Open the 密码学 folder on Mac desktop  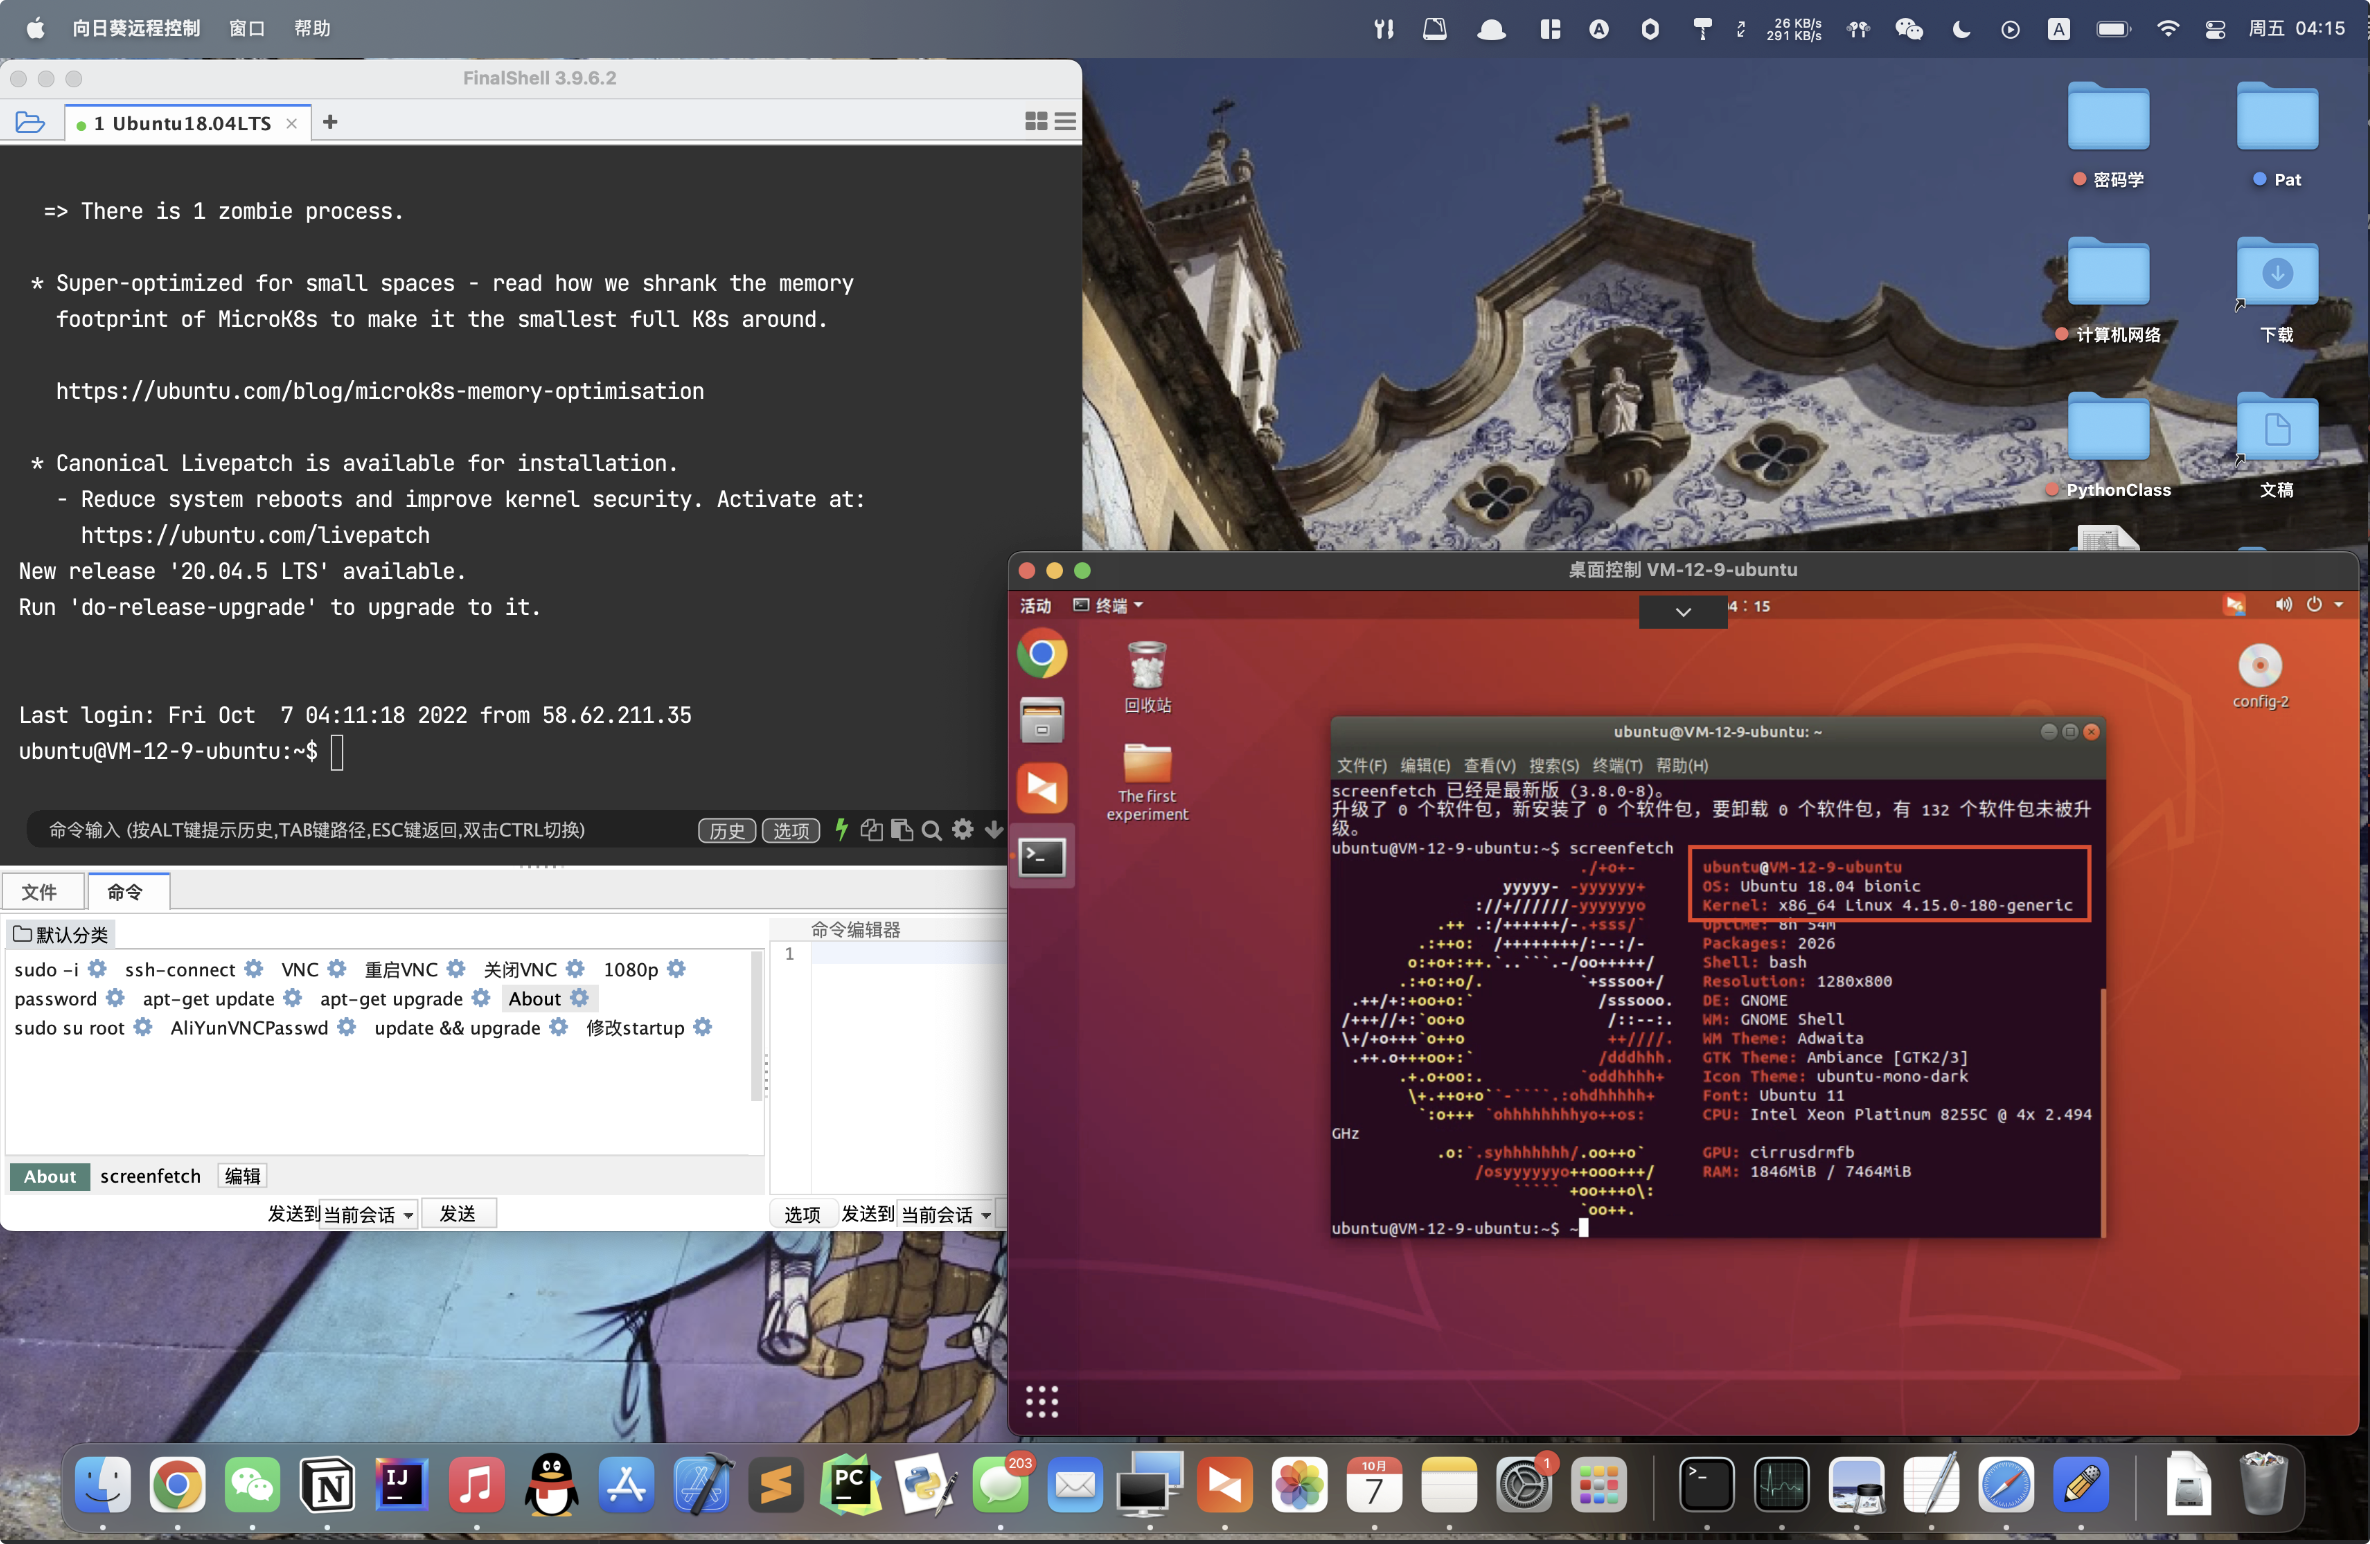[x=2108, y=135]
